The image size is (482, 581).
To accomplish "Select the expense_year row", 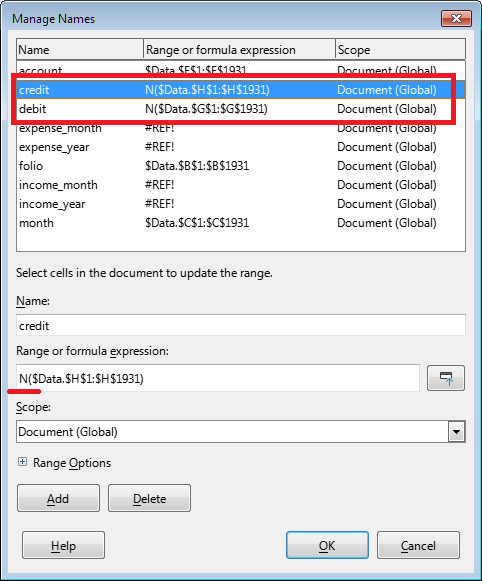I will coord(241,147).
